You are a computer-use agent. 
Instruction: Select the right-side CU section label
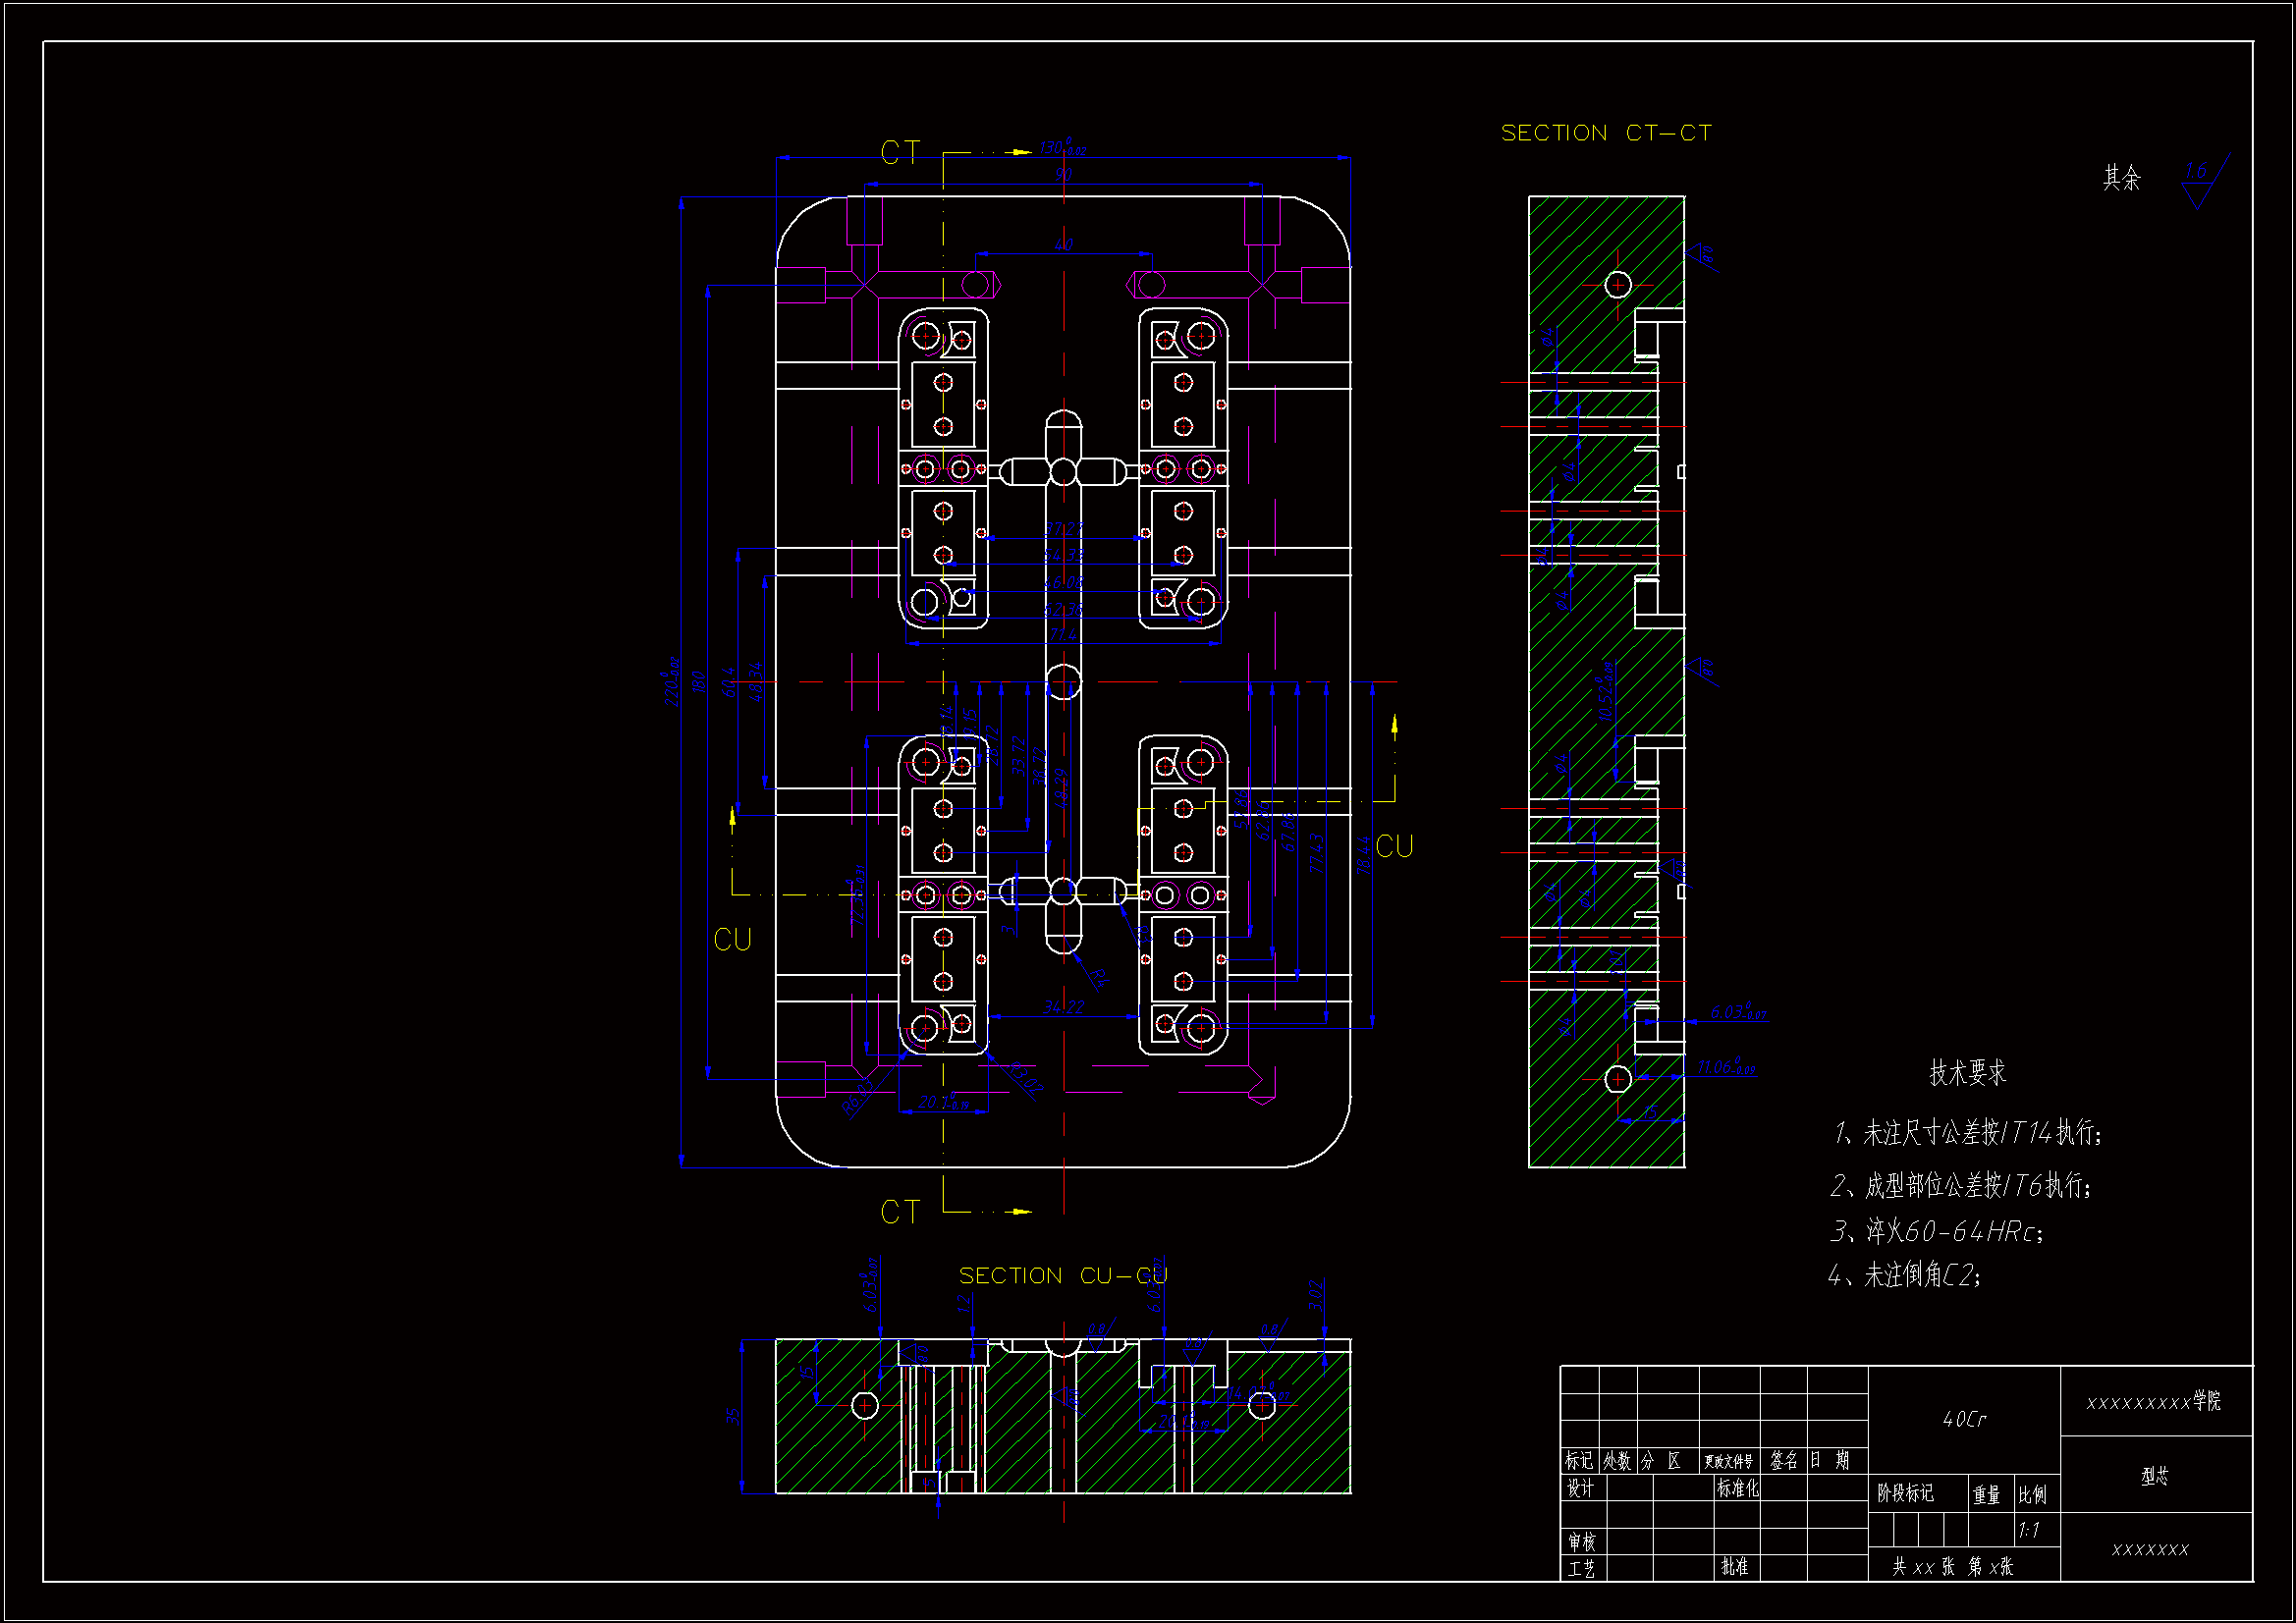[x=1394, y=847]
